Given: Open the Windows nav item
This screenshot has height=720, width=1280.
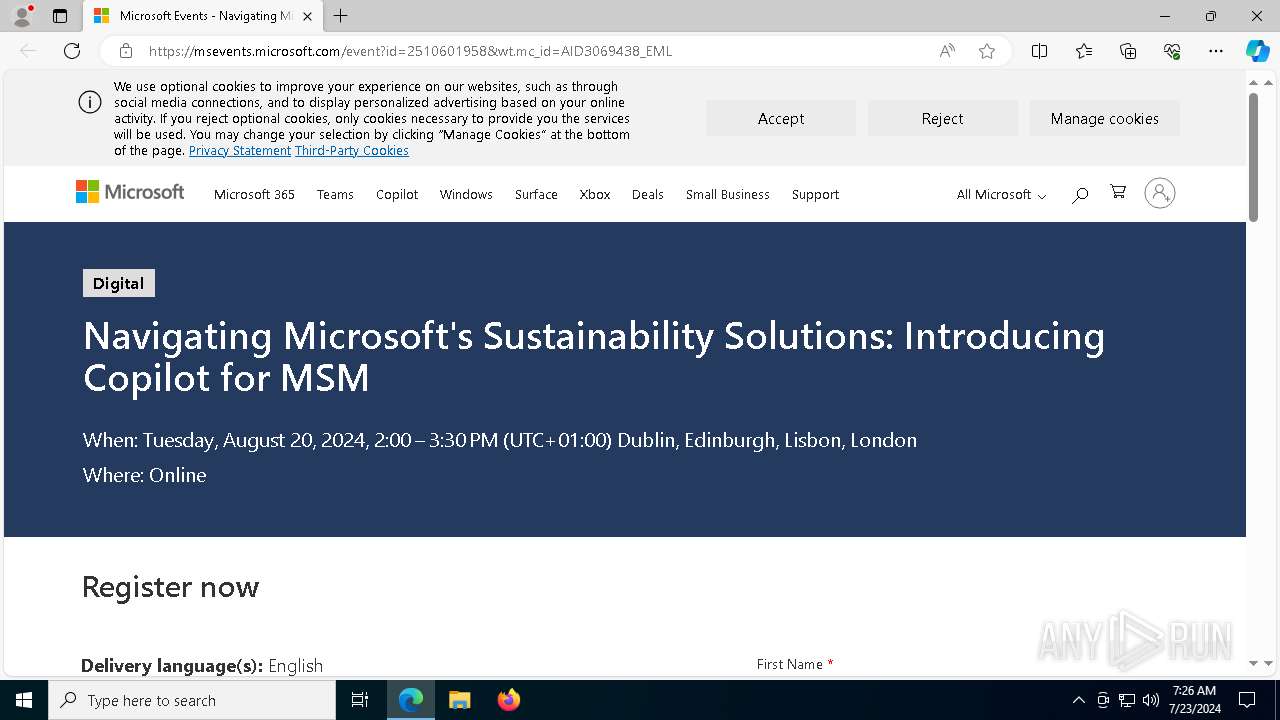Looking at the screenshot, I should click(x=466, y=194).
